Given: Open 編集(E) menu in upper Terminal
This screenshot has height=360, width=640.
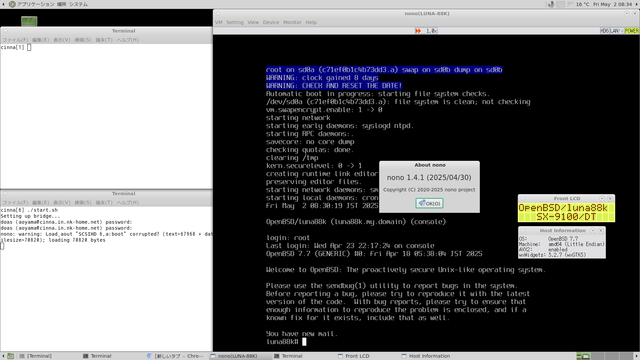Looking at the screenshot, I should point(40,40).
